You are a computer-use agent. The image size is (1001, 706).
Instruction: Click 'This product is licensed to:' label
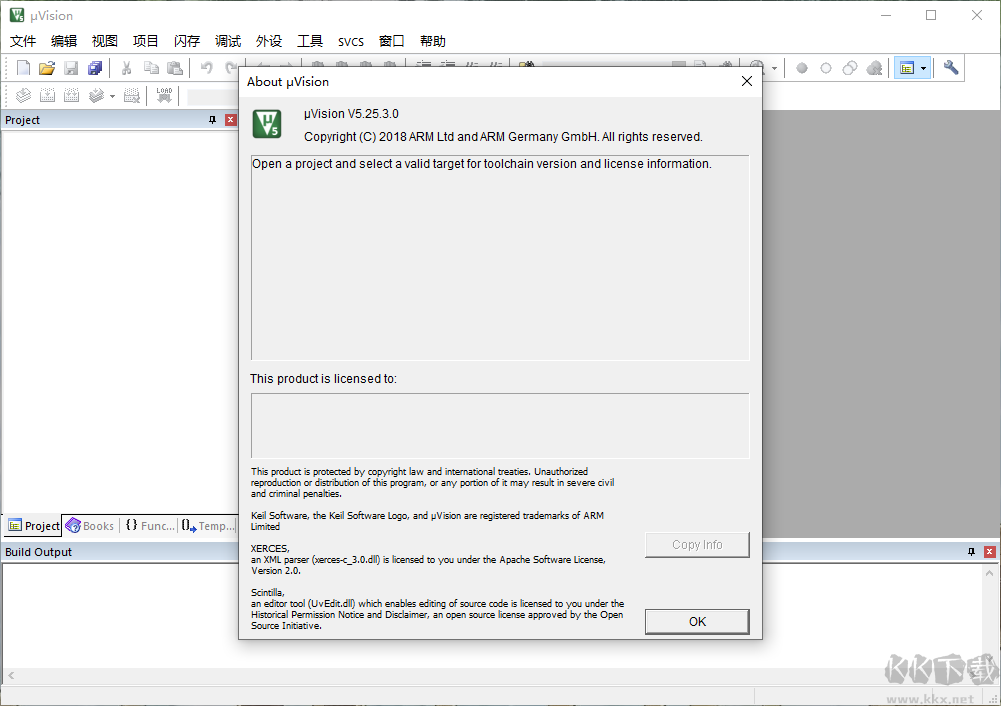pos(323,379)
